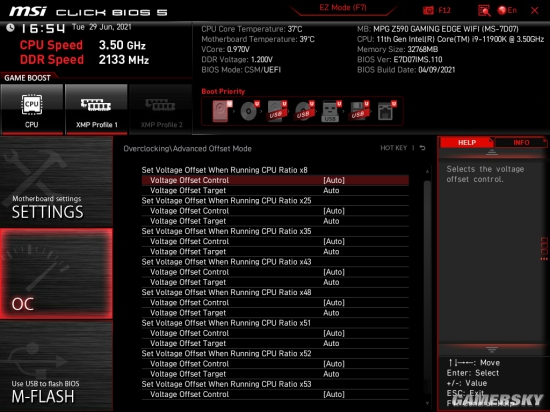Switch to EZ Mode (F7)
Screen dimensions: 550x412
[x=343, y=8]
